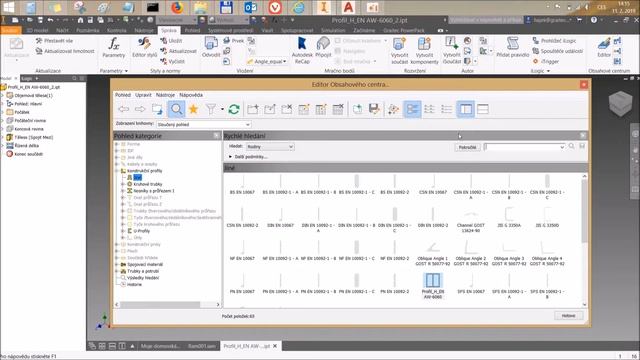The height and width of the screenshot is (360, 640).
Task: Click the Windows Start button
Action: [8, 7]
